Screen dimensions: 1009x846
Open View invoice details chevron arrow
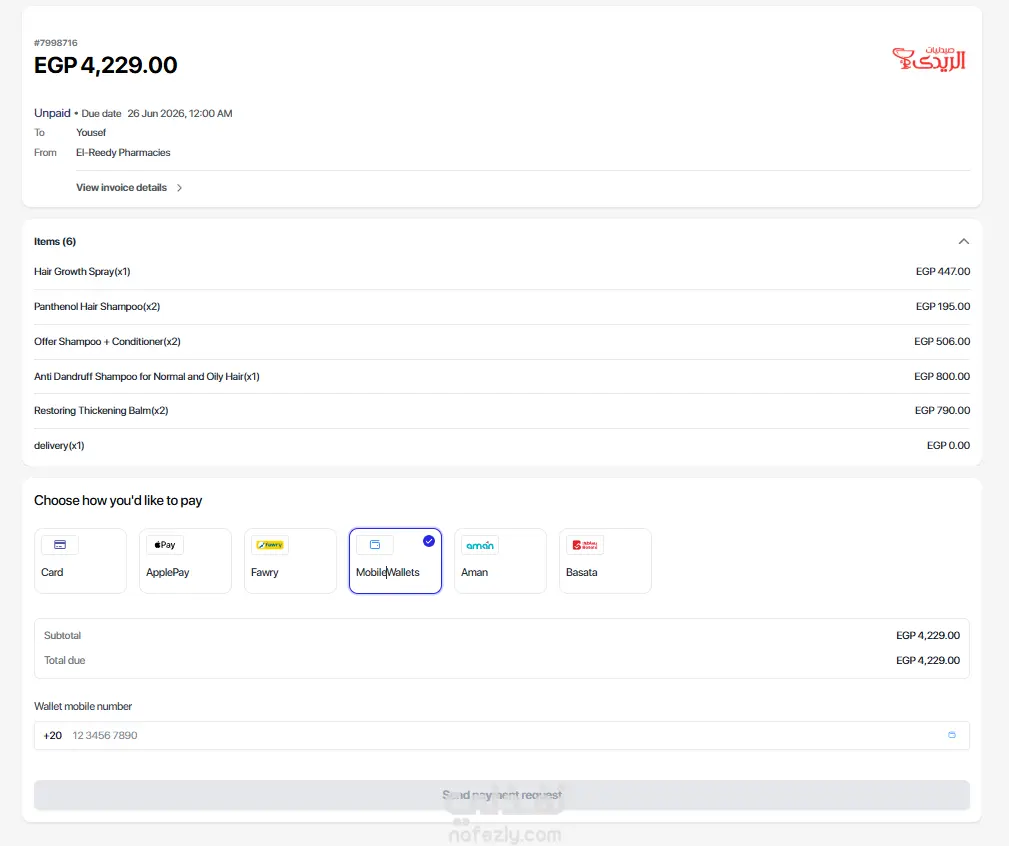[x=180, y=188]
